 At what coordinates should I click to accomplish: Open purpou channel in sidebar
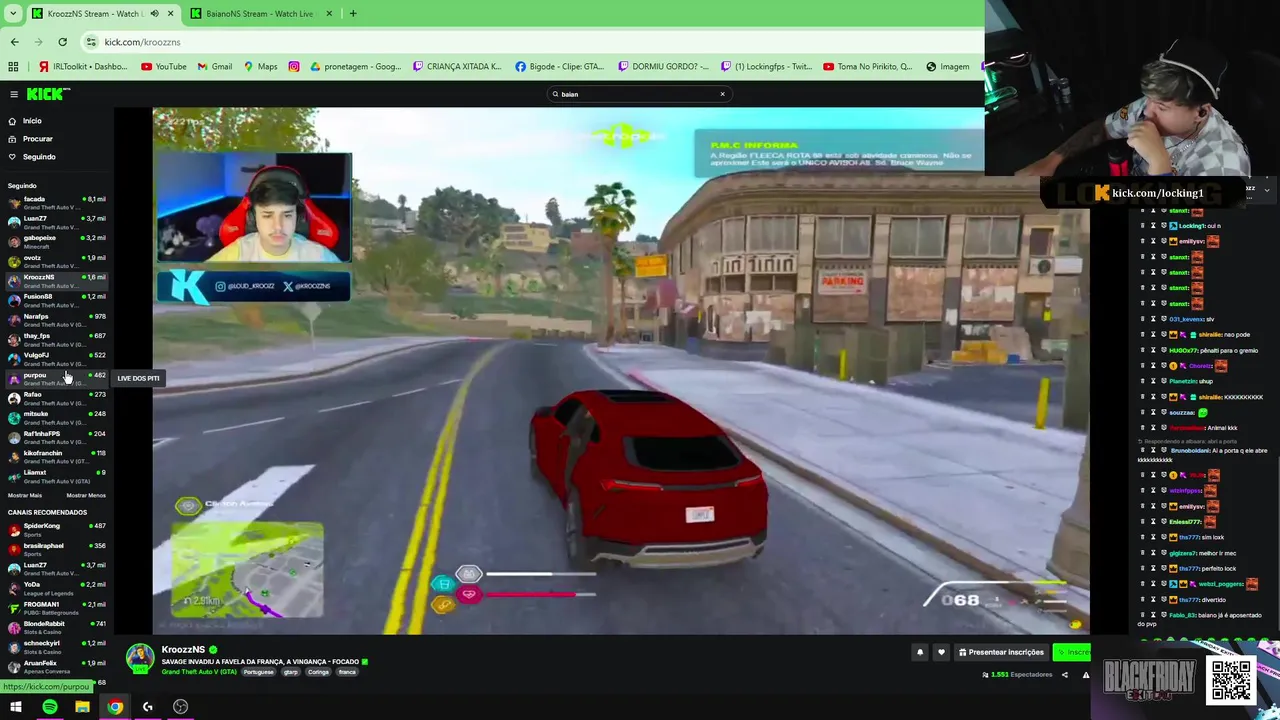tap(56, 379)
